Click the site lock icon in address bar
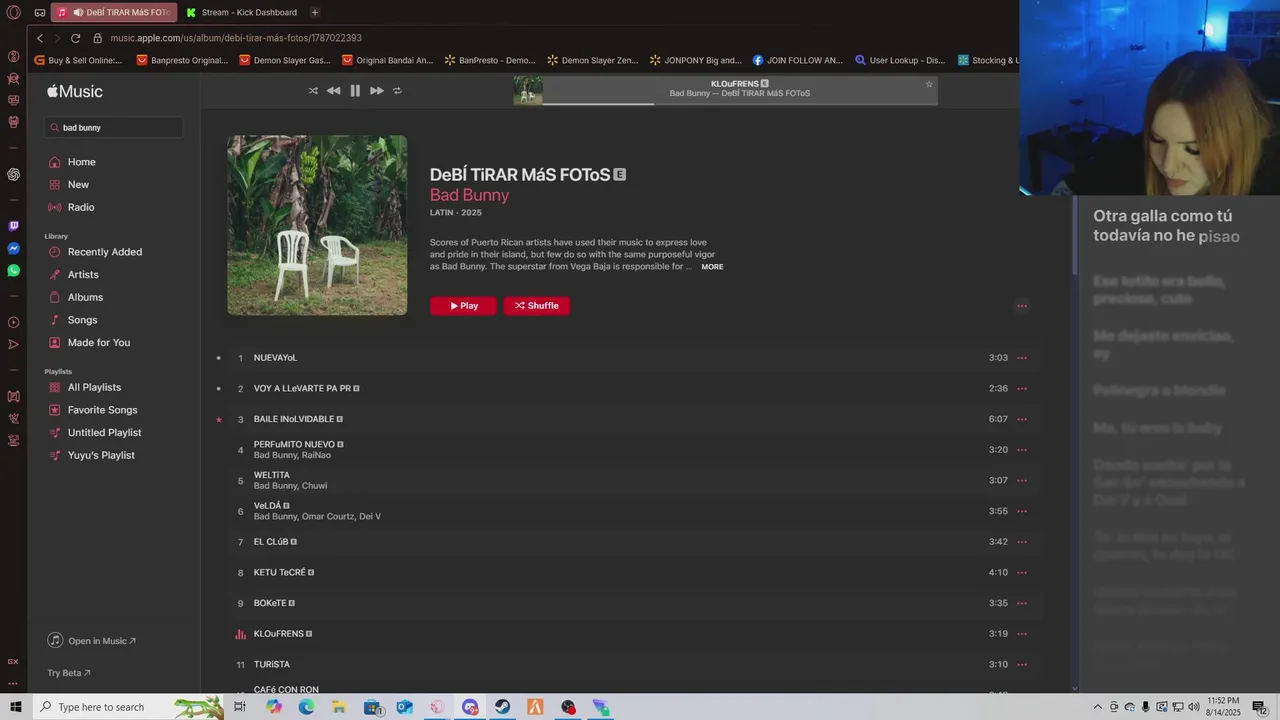The height and width of the screenshot is (720, 1280). click(x=98, y=38)
